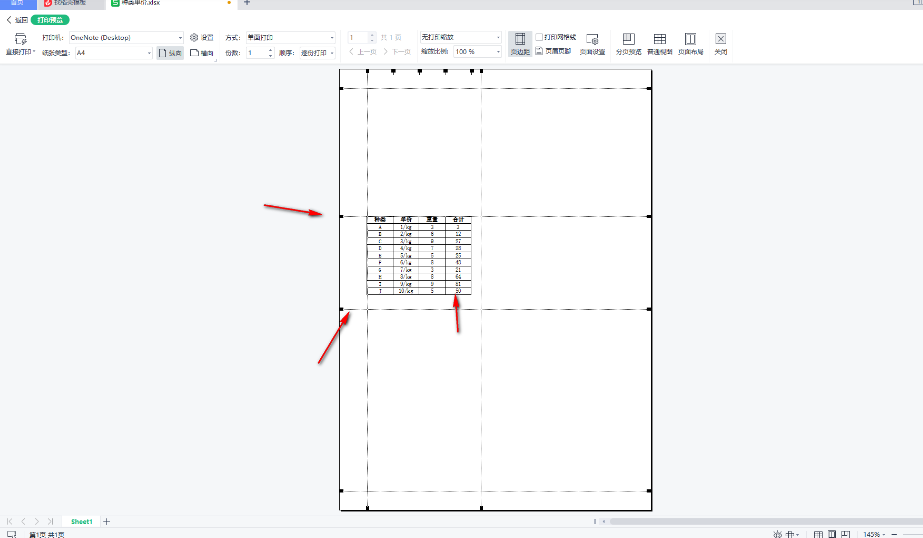Click the right margin handle at the page top
The image size is (923, 538).
click(482, 71)
